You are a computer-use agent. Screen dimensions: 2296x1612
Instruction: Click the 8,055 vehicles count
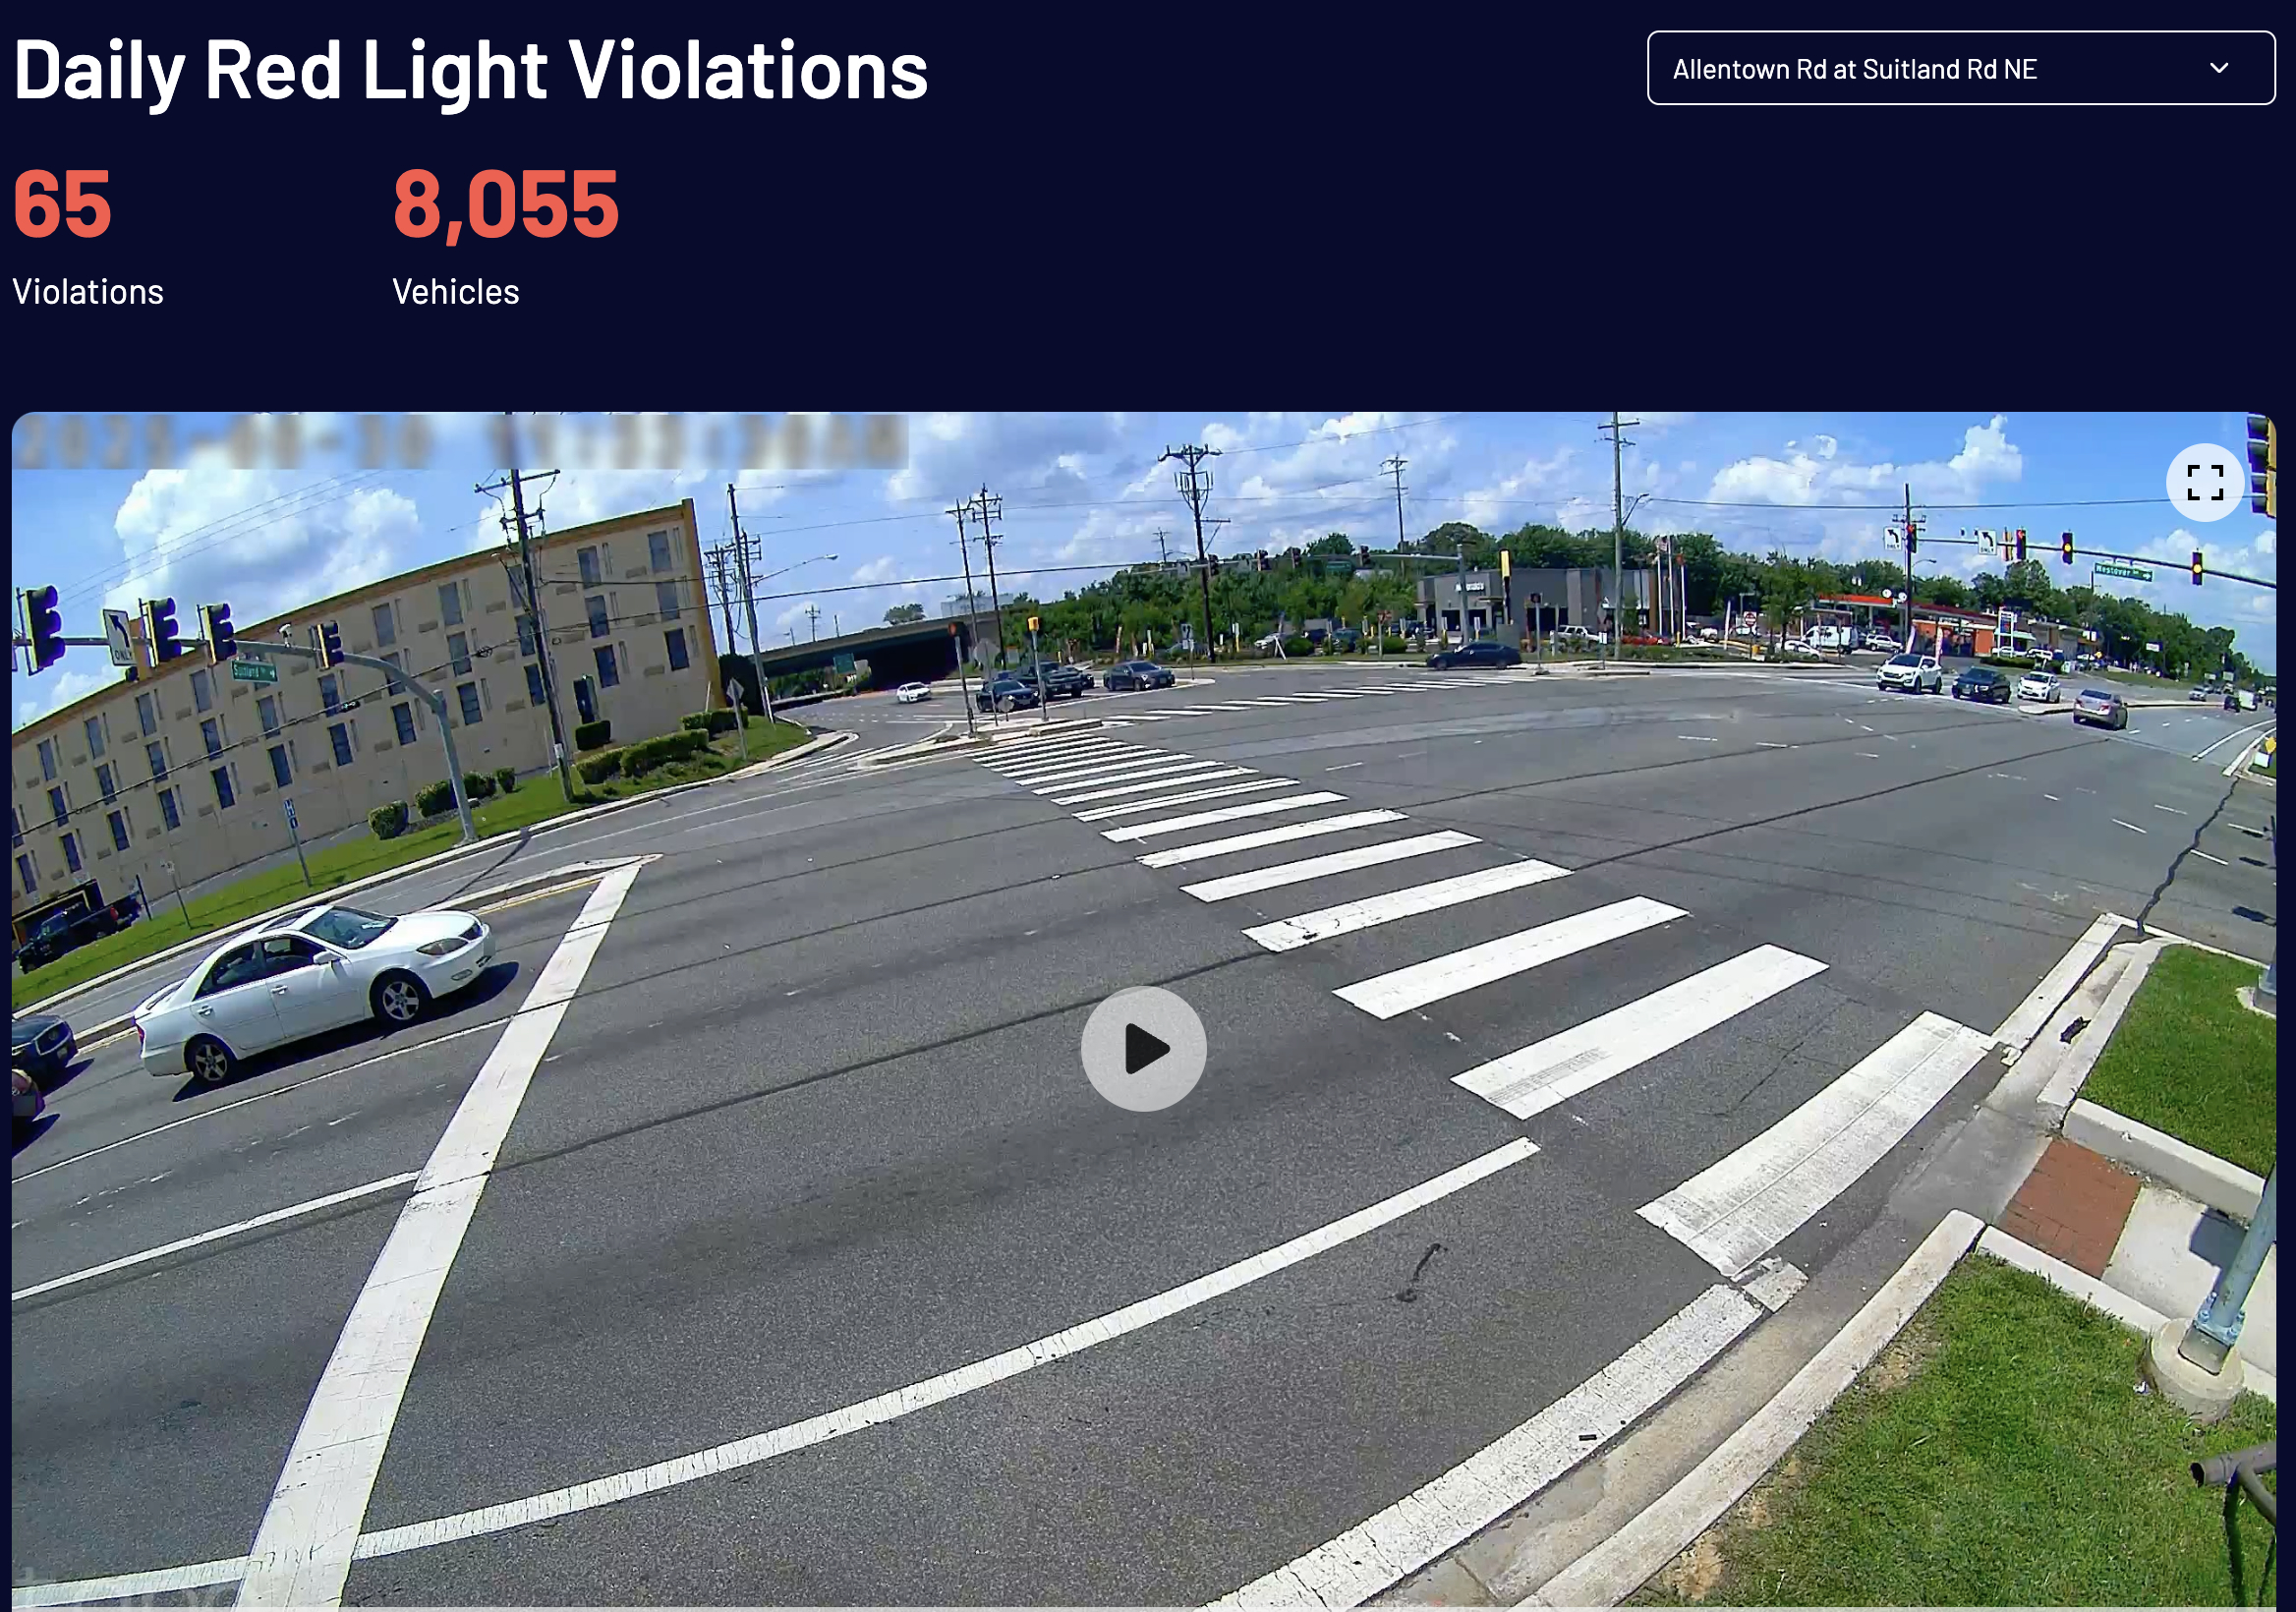[505, 205]
